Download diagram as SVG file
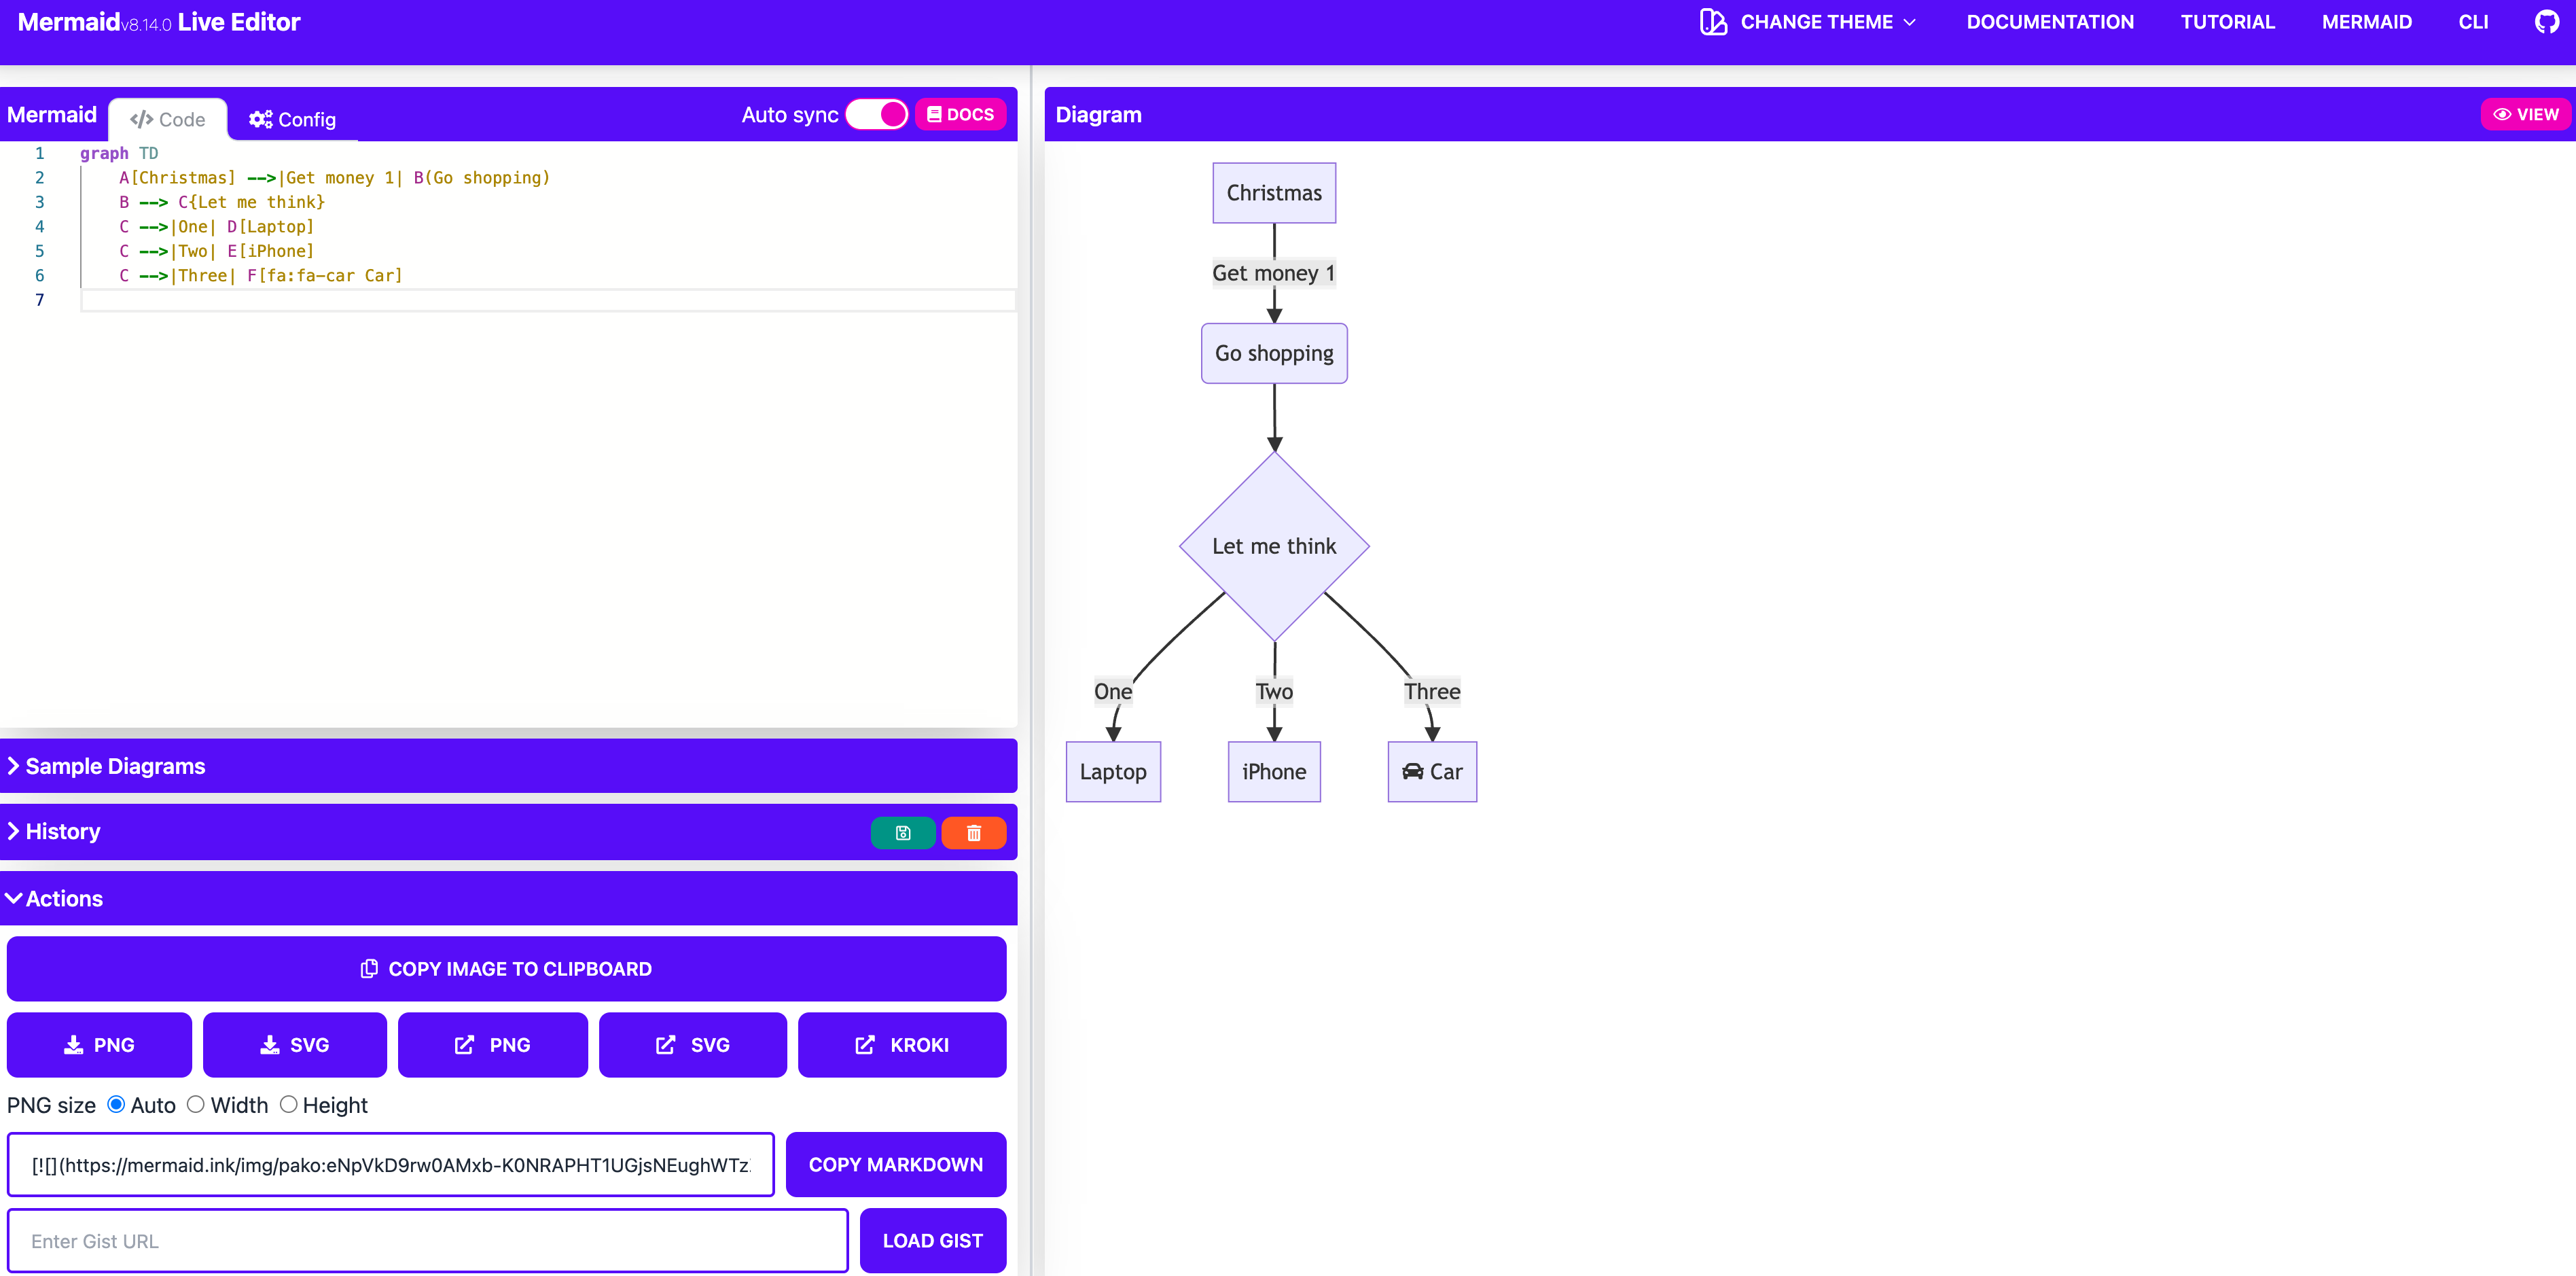Image resolution: width=2576 pixels, height=1276 pixels. click(x=295, y=1045)
